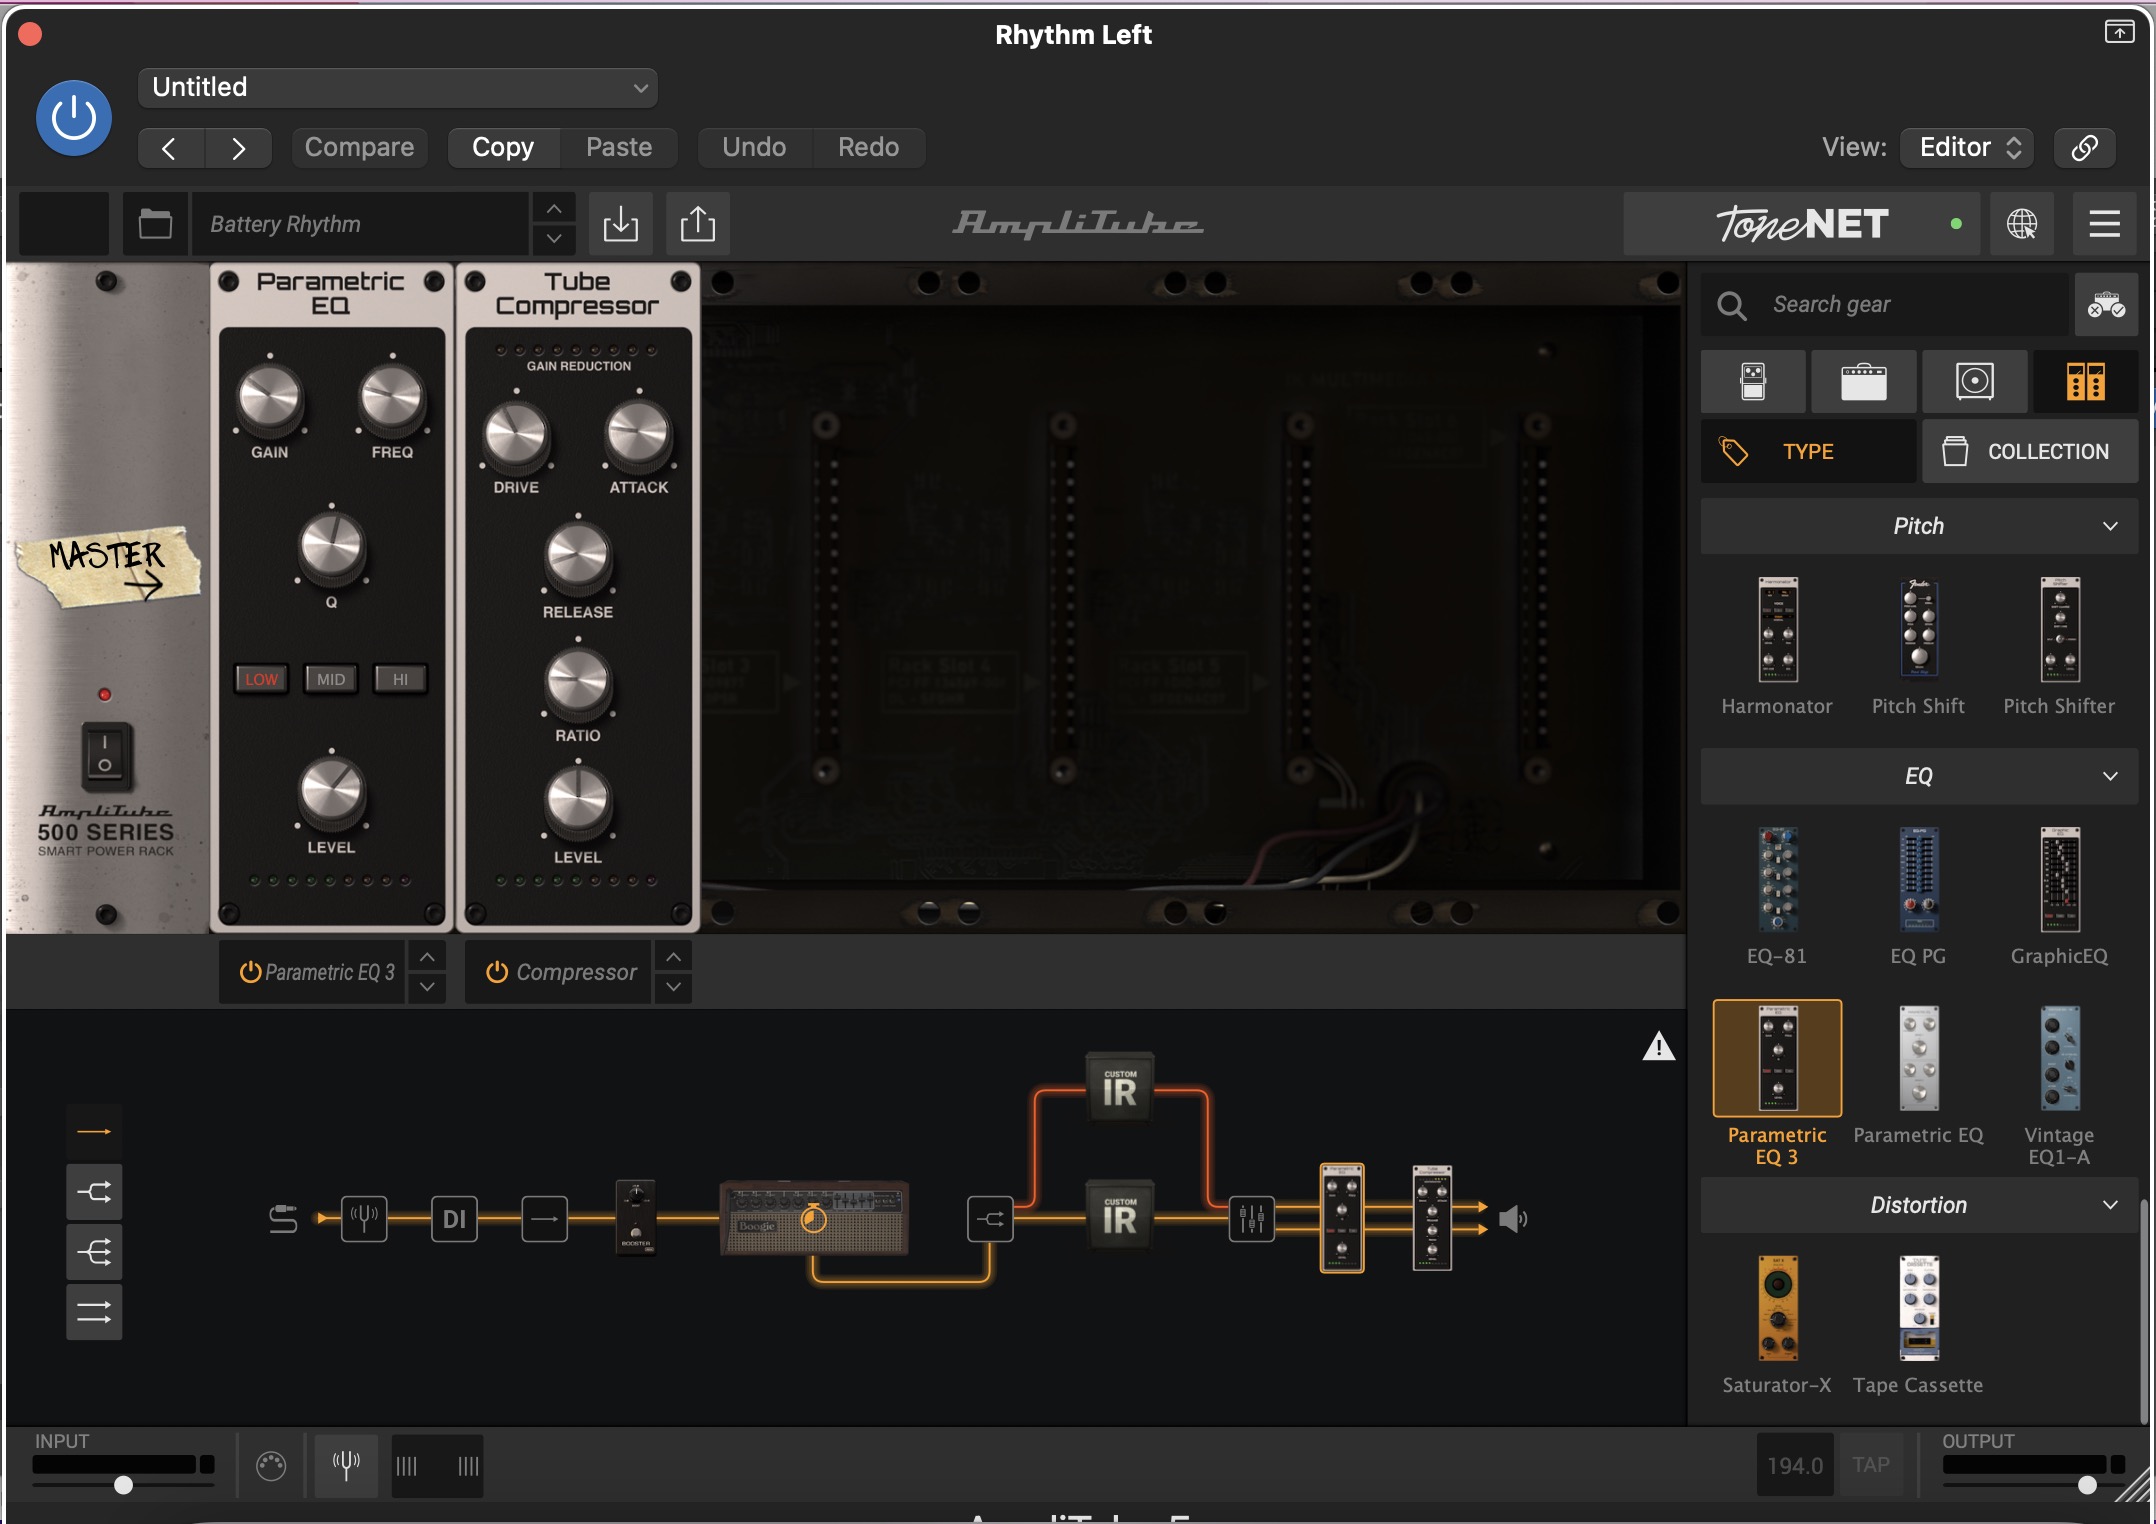Click the OUTPUT level slider handle

[2087, 1485]
